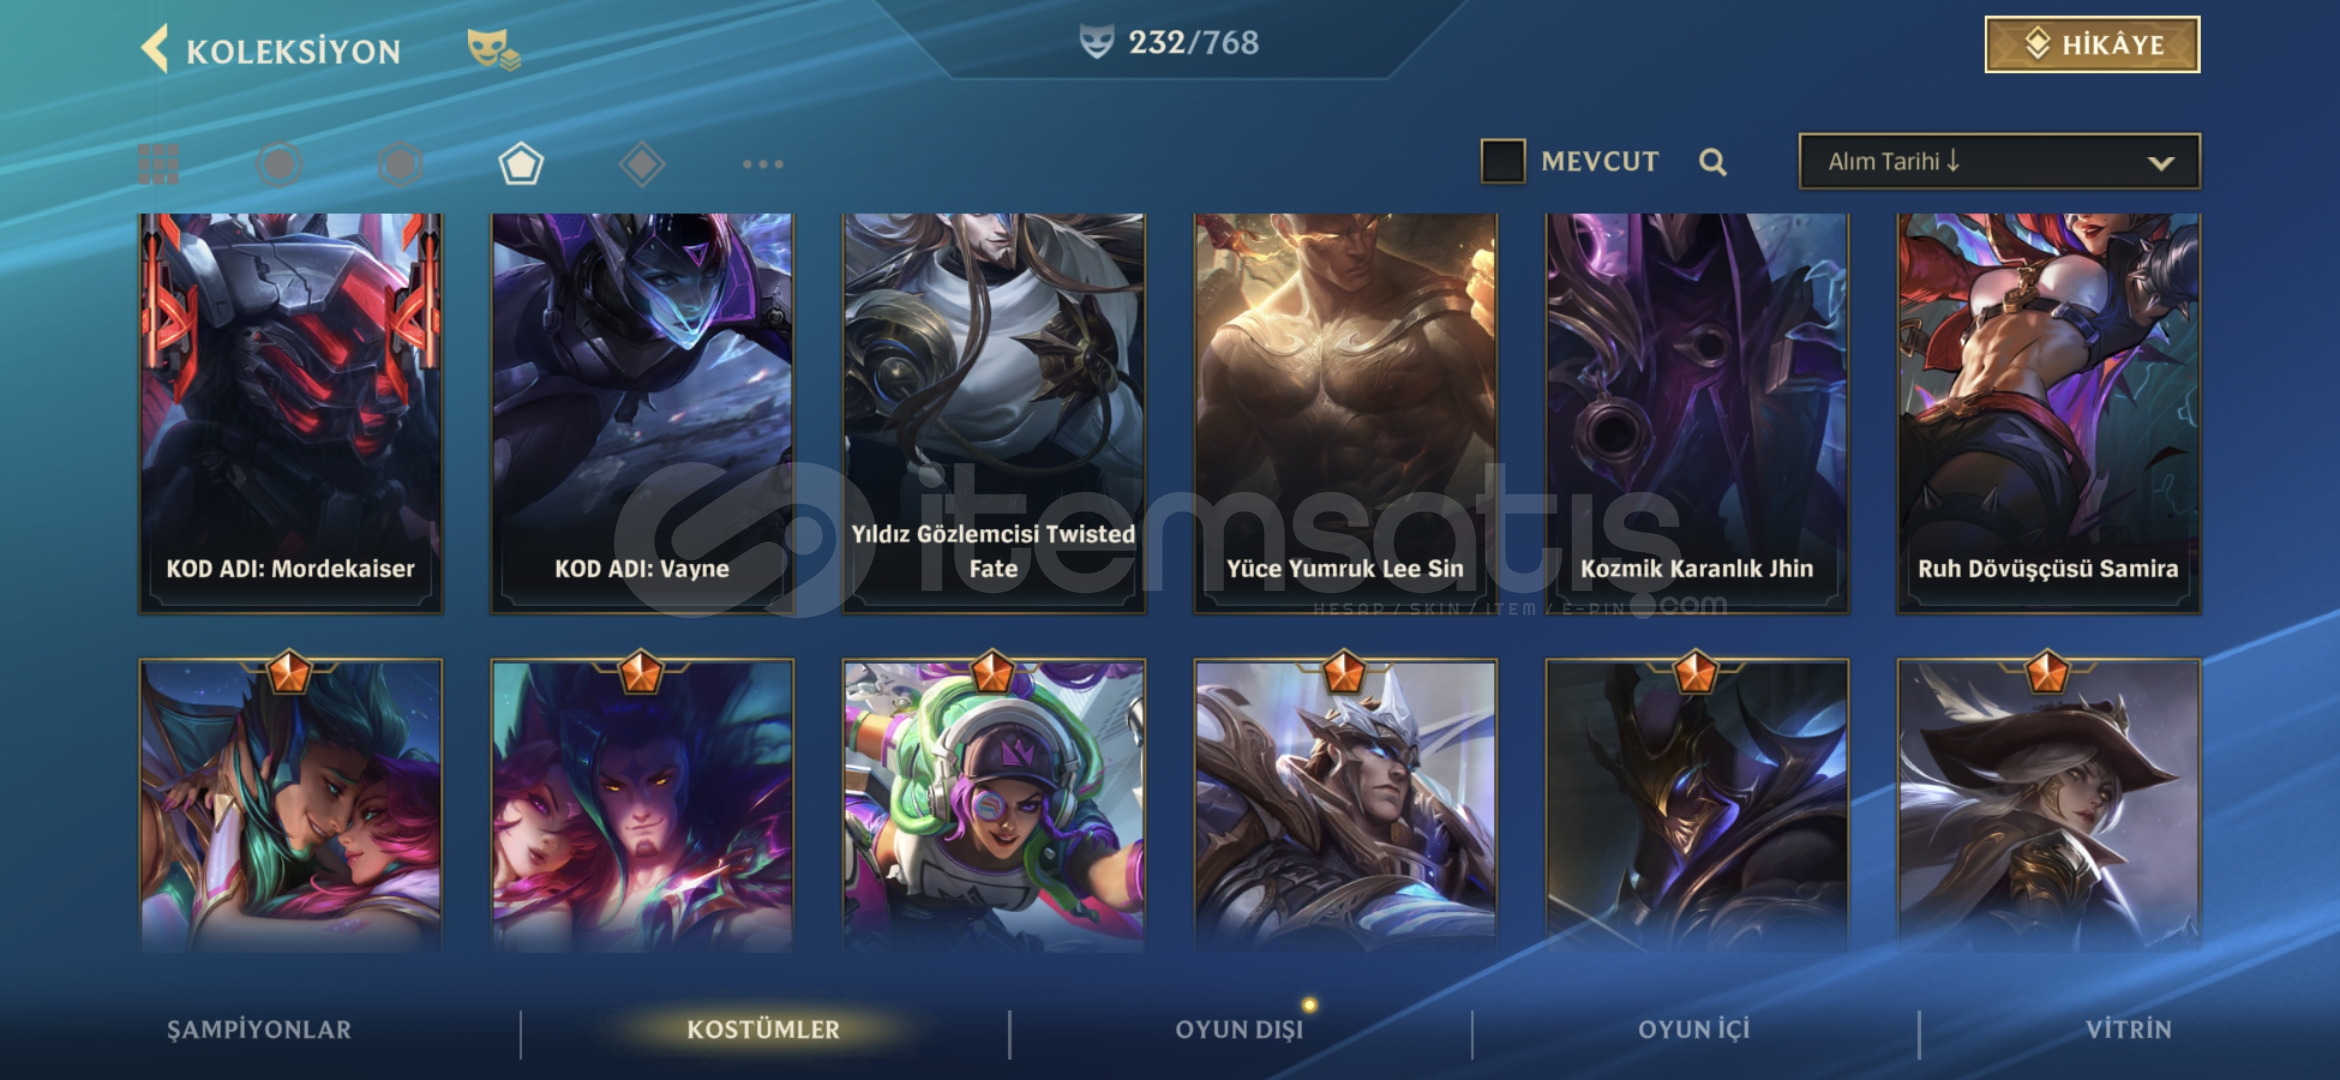Switch to the Oyun İçi tab
Viewport: 2340px width, 1080px height.
tap(1694, 1029)
